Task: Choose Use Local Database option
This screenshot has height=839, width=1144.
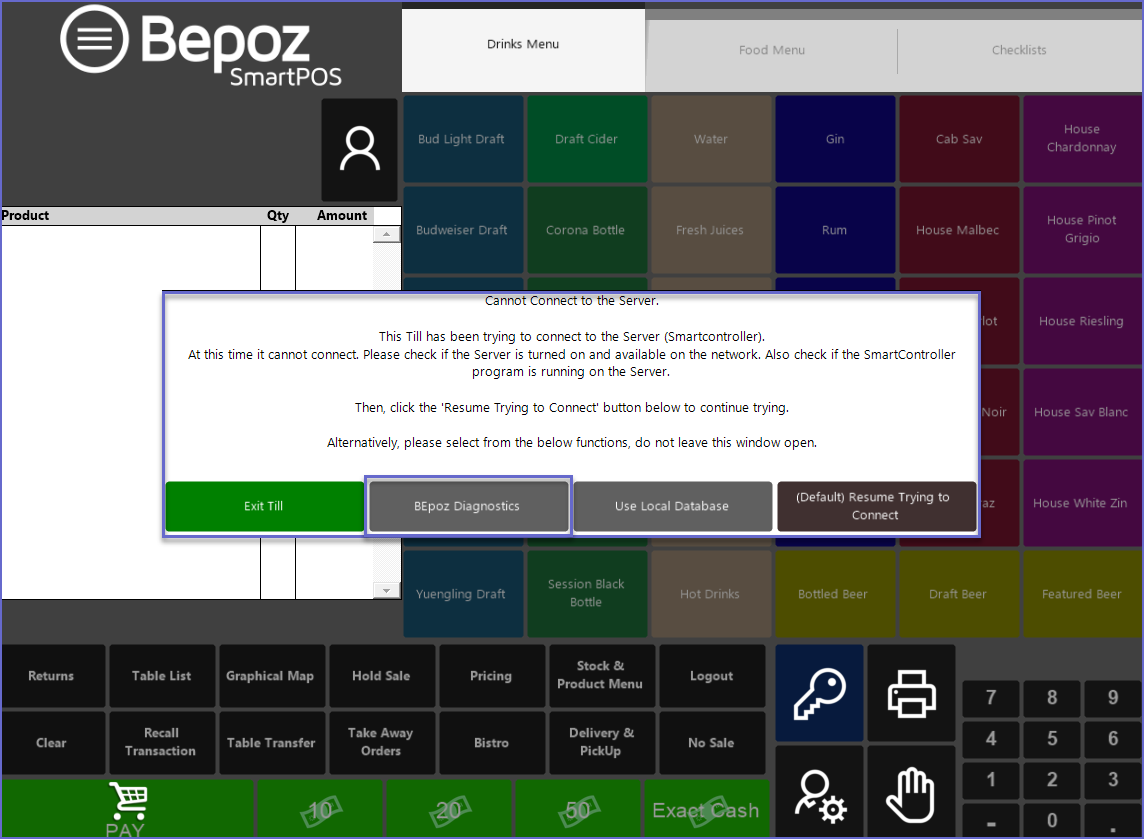Action: [x=672, y=506]
